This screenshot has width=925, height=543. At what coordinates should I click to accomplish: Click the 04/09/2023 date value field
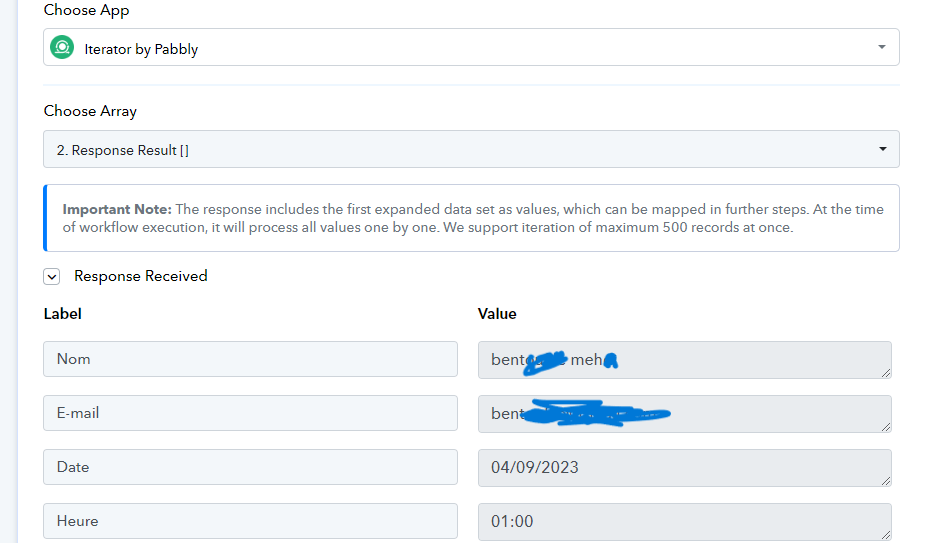(684, 468)
